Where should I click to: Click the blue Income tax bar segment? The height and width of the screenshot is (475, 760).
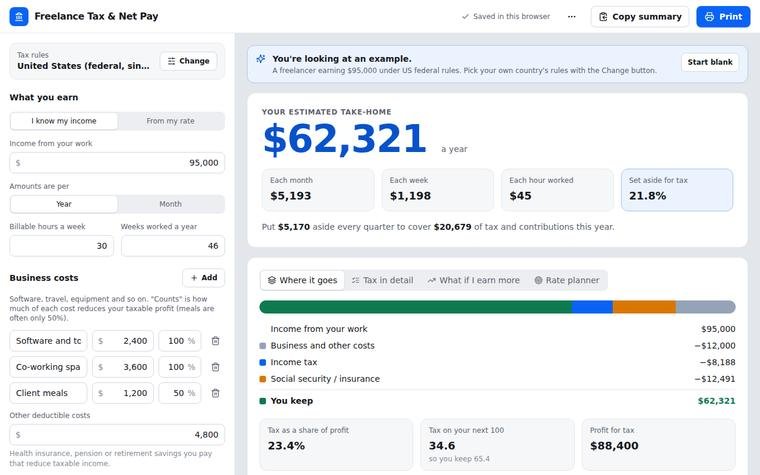(592, 307)
